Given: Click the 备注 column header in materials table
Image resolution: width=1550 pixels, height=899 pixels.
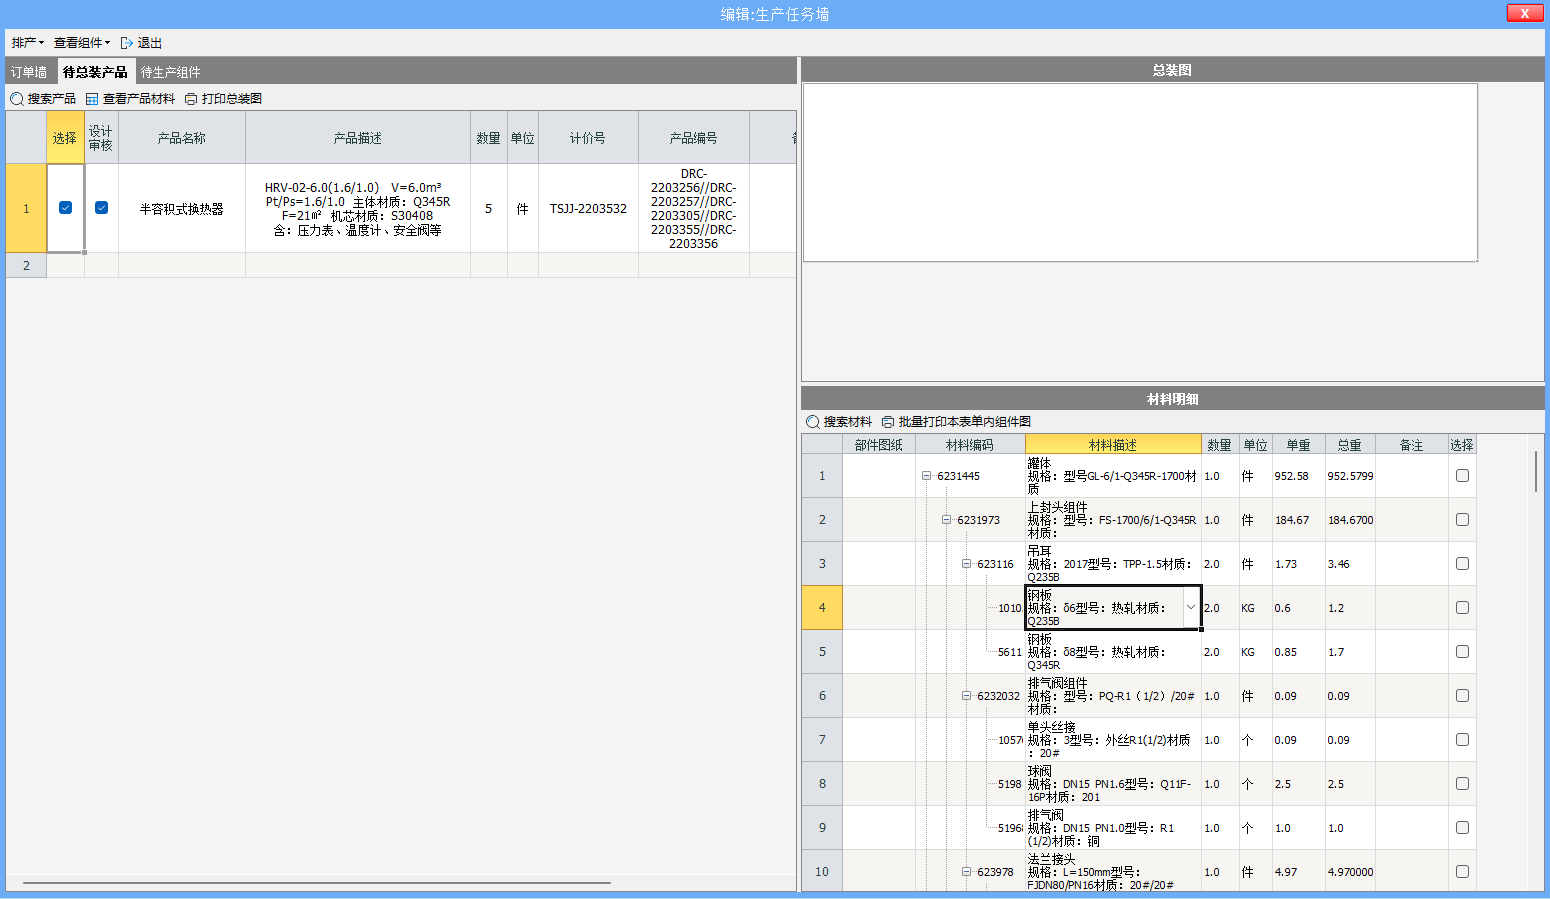Looking at the screenshot, I should point(1411,445).
